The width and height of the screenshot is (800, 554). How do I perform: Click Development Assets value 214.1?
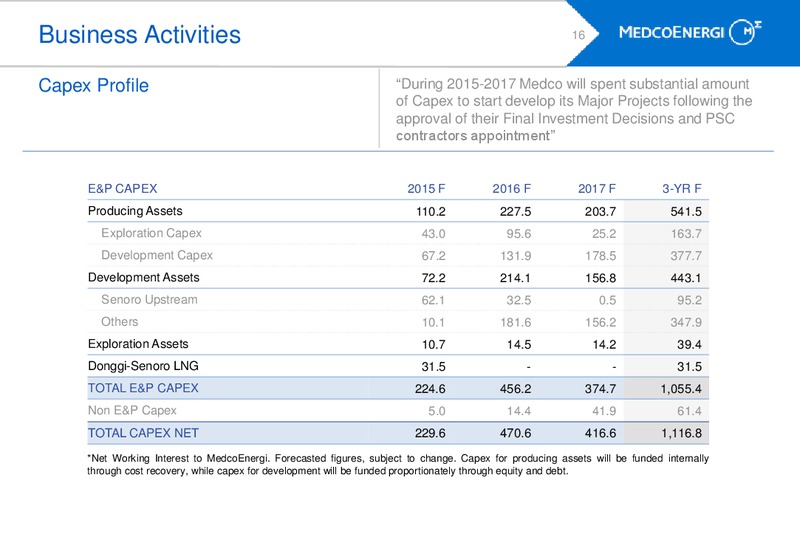(x=515, y=278)
